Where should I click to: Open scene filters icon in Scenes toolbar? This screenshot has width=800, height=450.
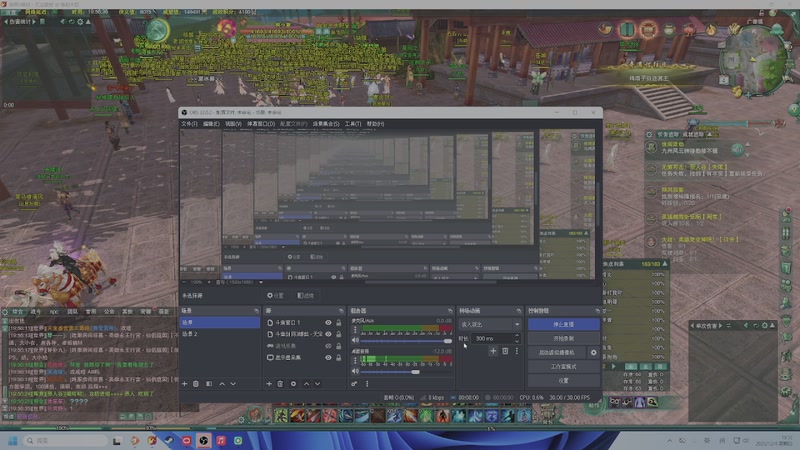(x=209, y=384)
